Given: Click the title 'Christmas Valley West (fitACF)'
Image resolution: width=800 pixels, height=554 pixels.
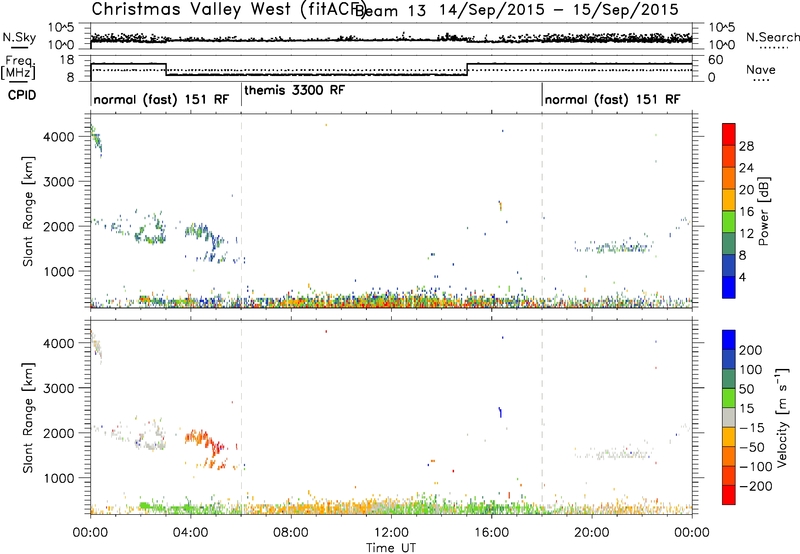Looking at the screenshot, I should (229, 9).
